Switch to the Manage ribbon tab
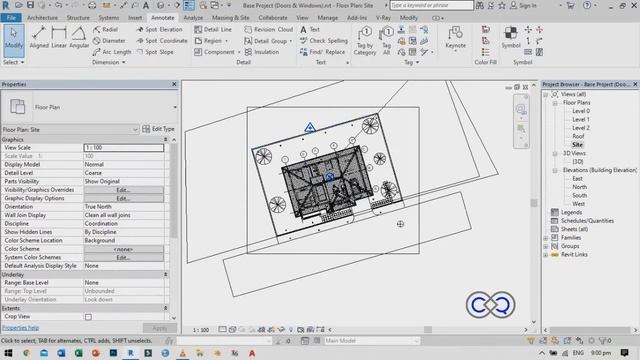Screen dimensions: 640x360 tap(327, 18)
